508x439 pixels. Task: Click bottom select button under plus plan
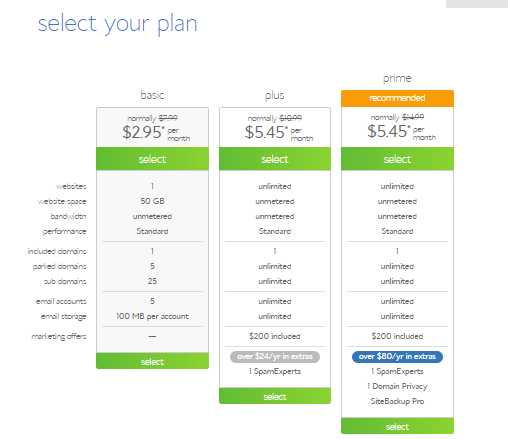tap(275, 396)
